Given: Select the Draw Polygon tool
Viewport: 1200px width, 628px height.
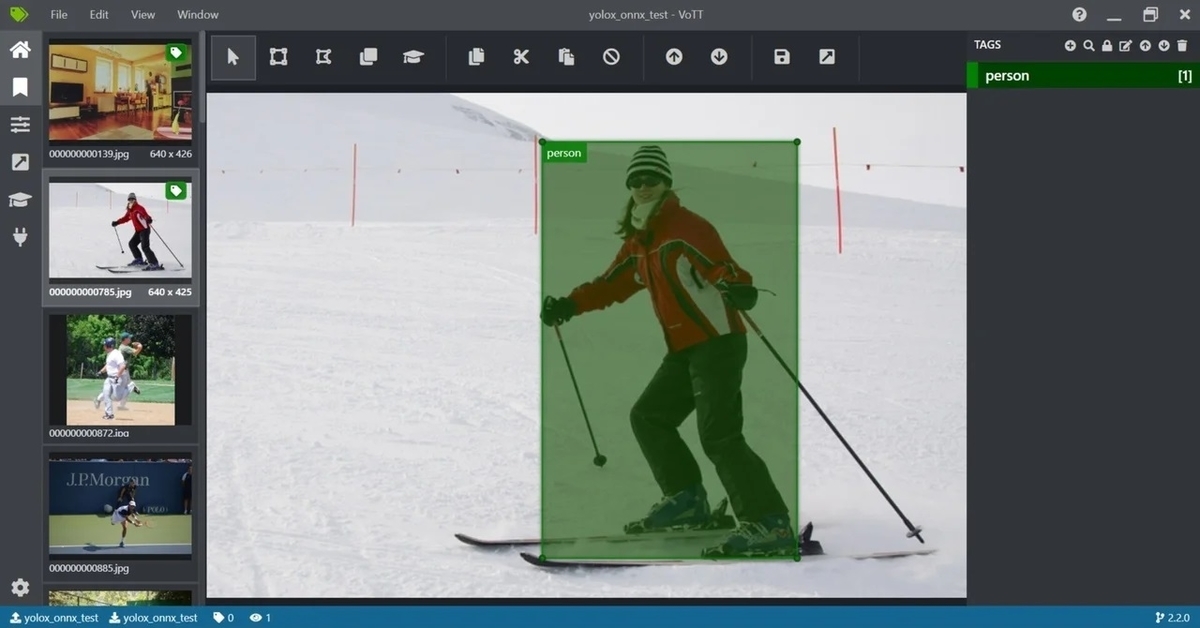Looking at the screenshot, I should click(323, 57).
